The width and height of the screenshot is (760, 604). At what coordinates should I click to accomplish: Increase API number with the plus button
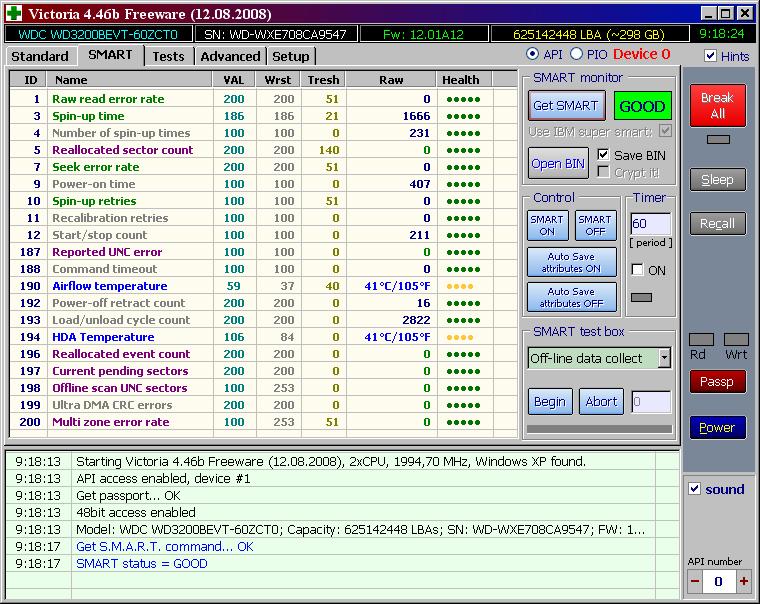tap(743, 581)
